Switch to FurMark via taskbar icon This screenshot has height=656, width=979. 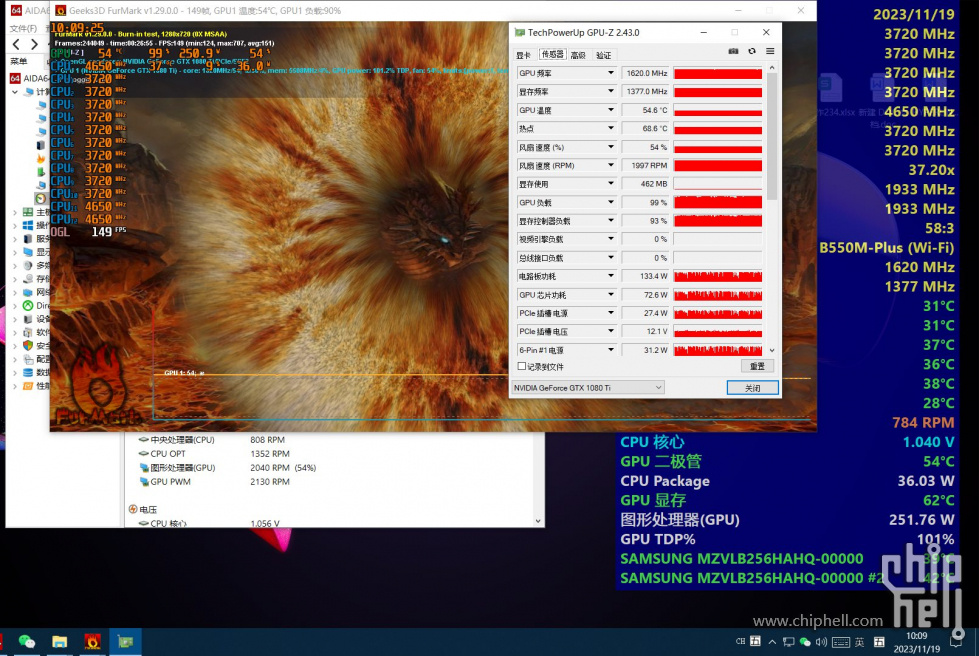click(92, 642)
